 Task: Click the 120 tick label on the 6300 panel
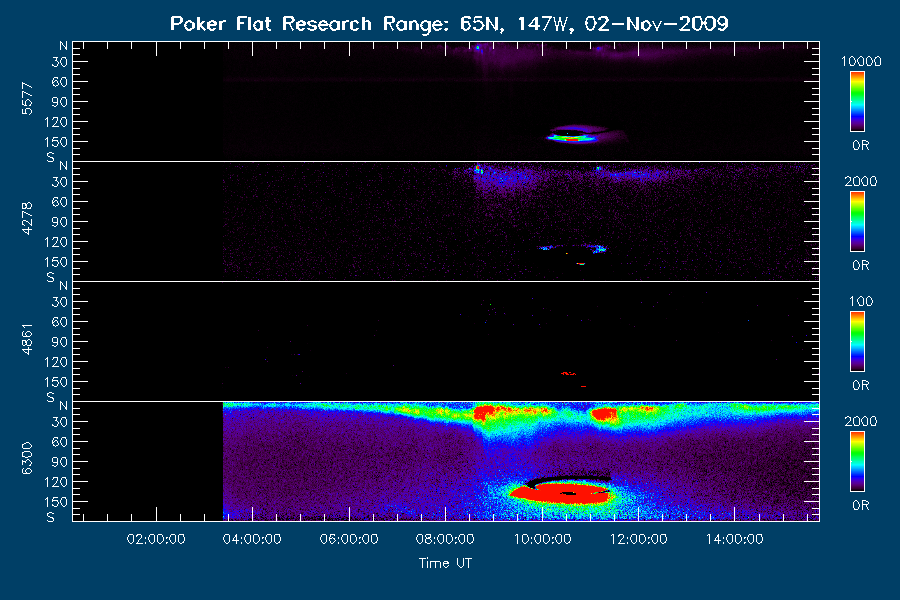tap(56, 482)
